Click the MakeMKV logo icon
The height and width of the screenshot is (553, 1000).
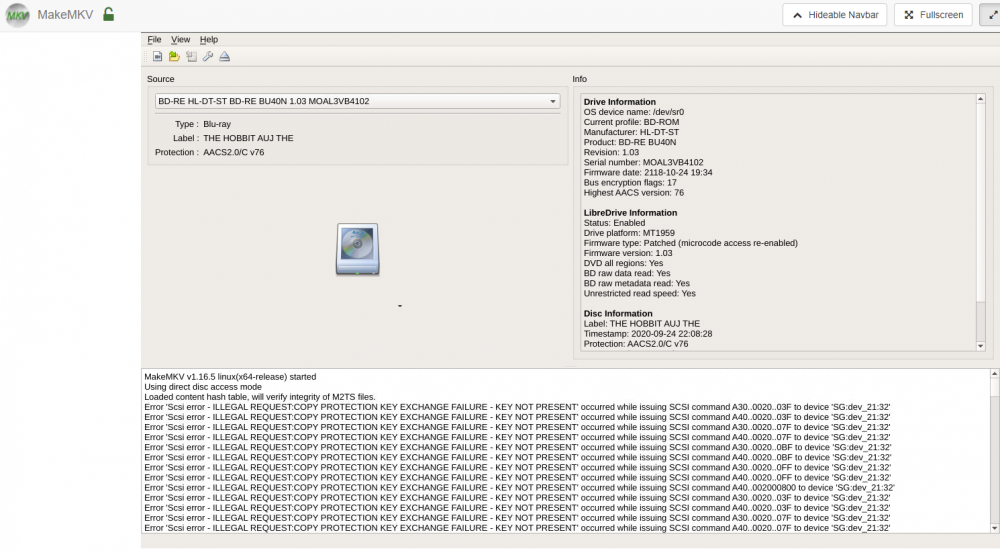click(x=17, y=15)
